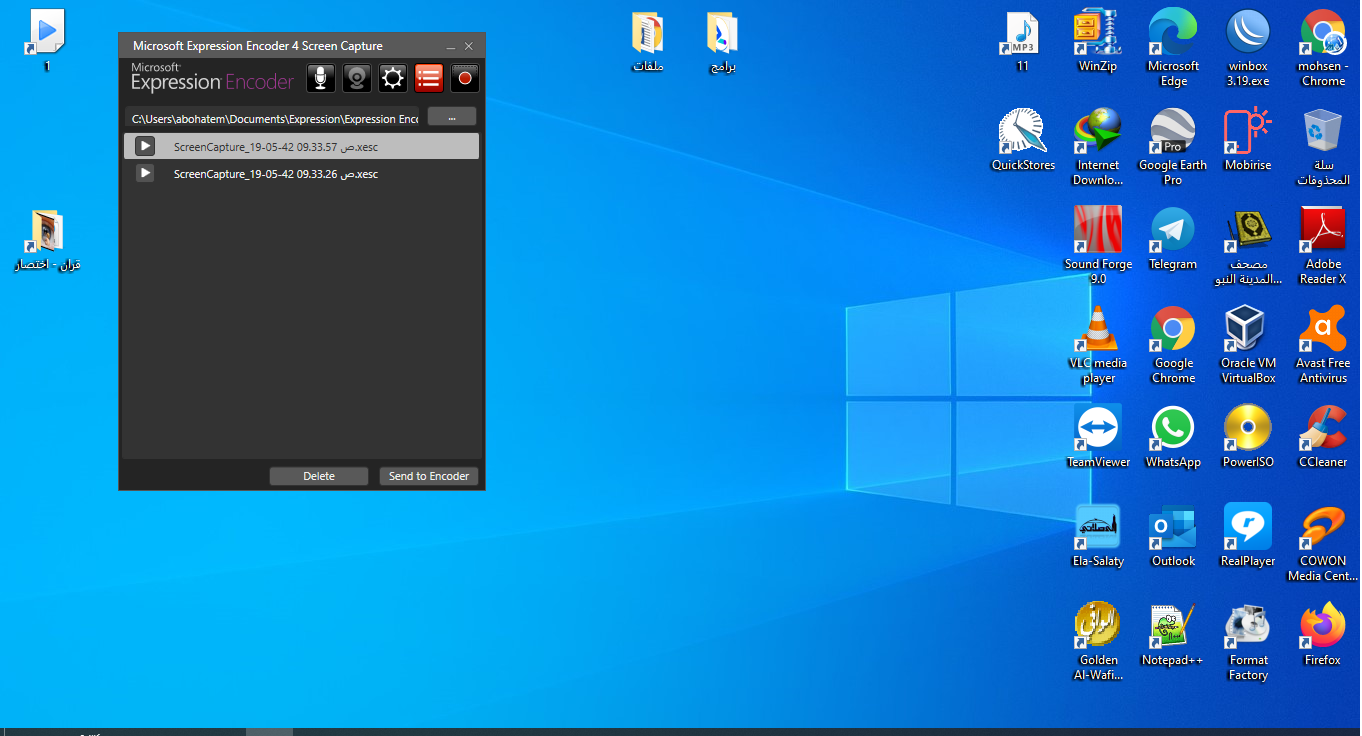
Task: Open the Recycle Bin سلة المحذوفات
Action: [1323, 146]
